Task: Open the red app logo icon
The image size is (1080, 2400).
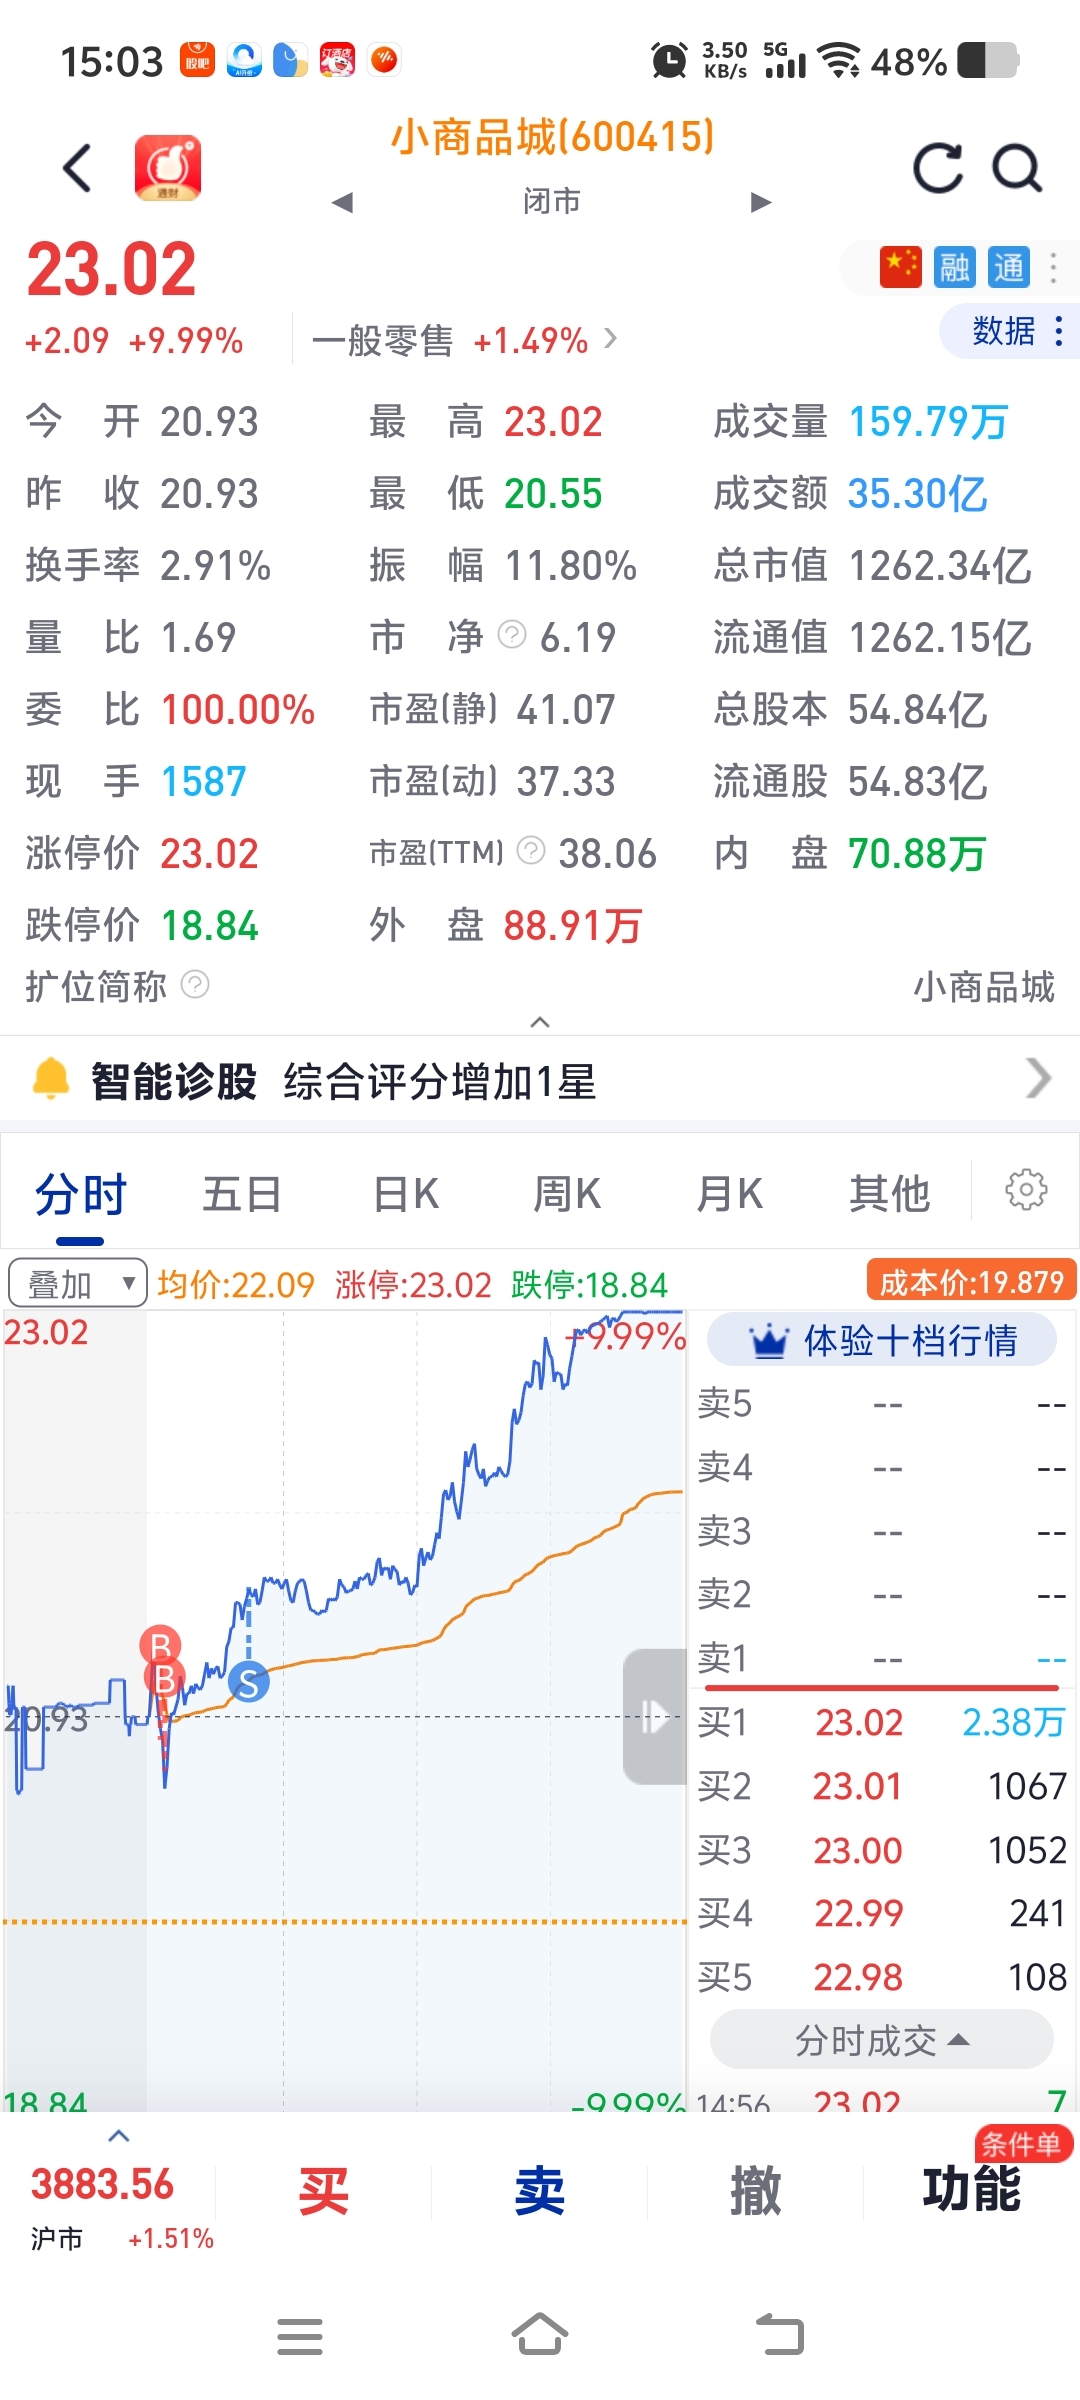Action: (167, 167)
